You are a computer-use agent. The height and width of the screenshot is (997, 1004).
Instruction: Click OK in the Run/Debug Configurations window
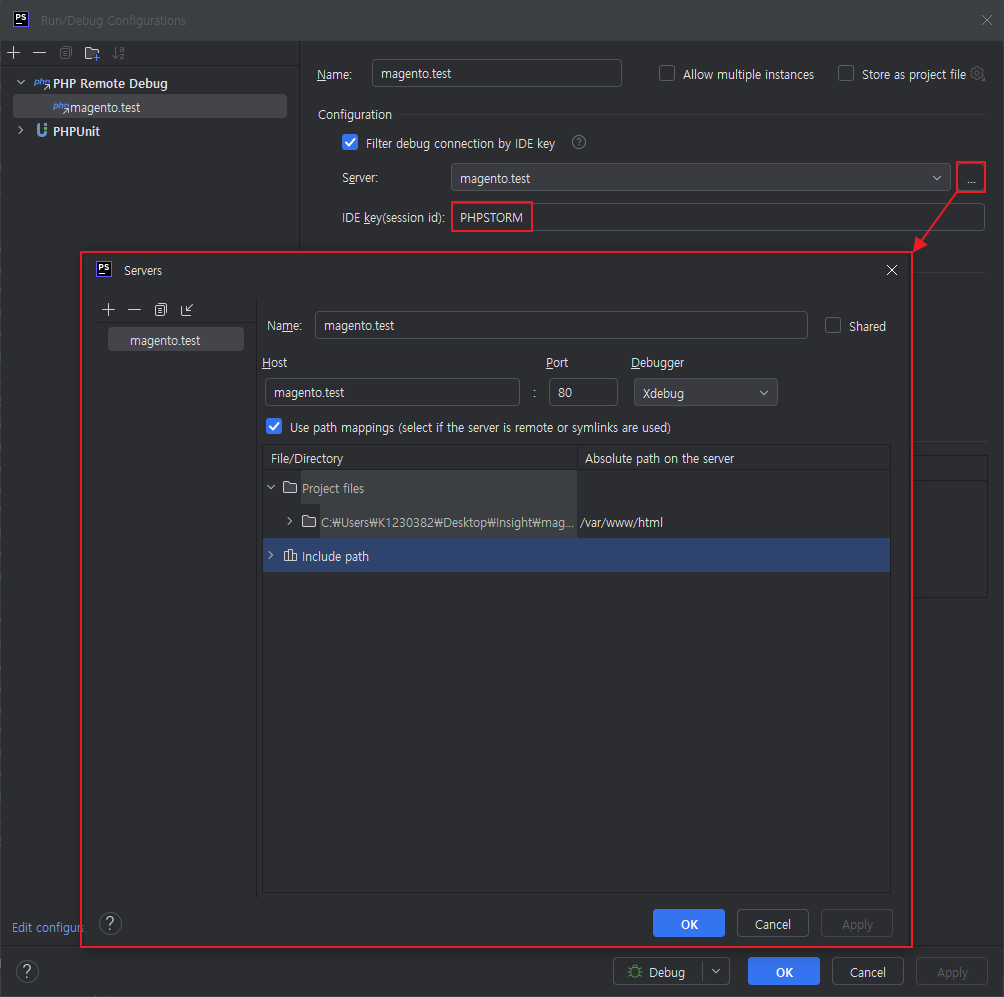784,972
